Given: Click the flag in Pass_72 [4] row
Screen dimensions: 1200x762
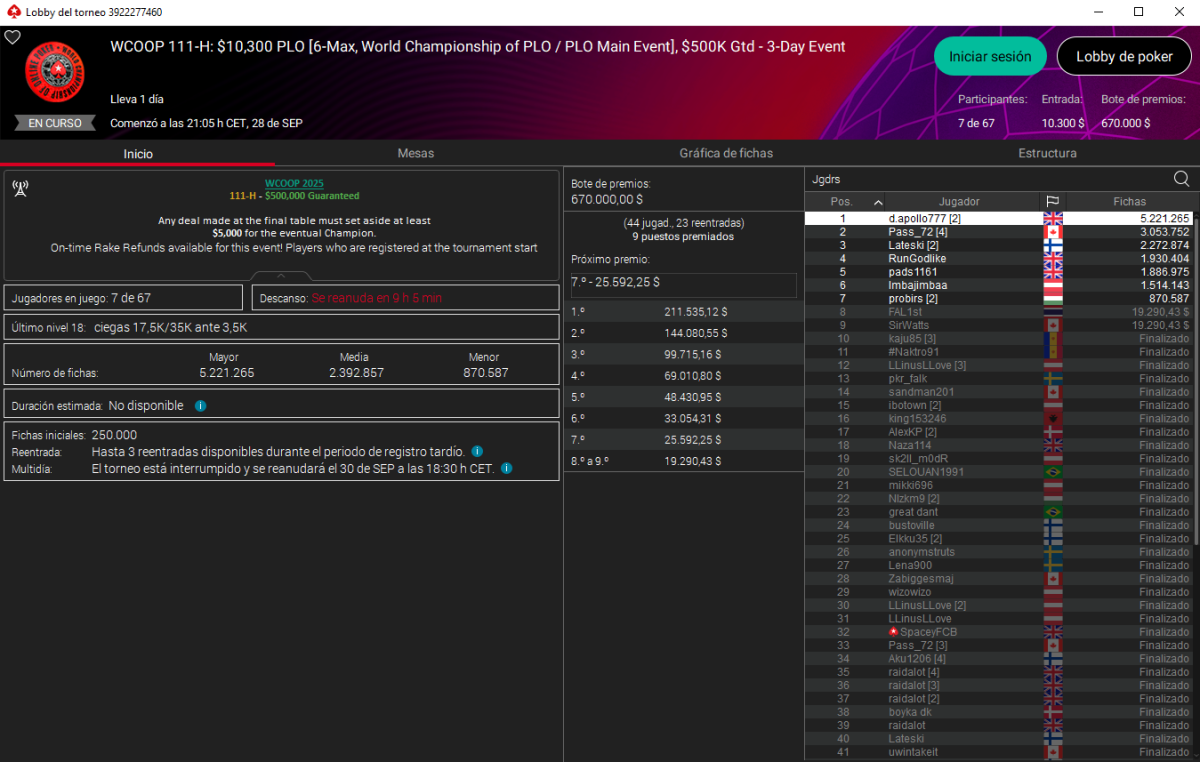Looking at the screenshot, I should click(1052, 232).
